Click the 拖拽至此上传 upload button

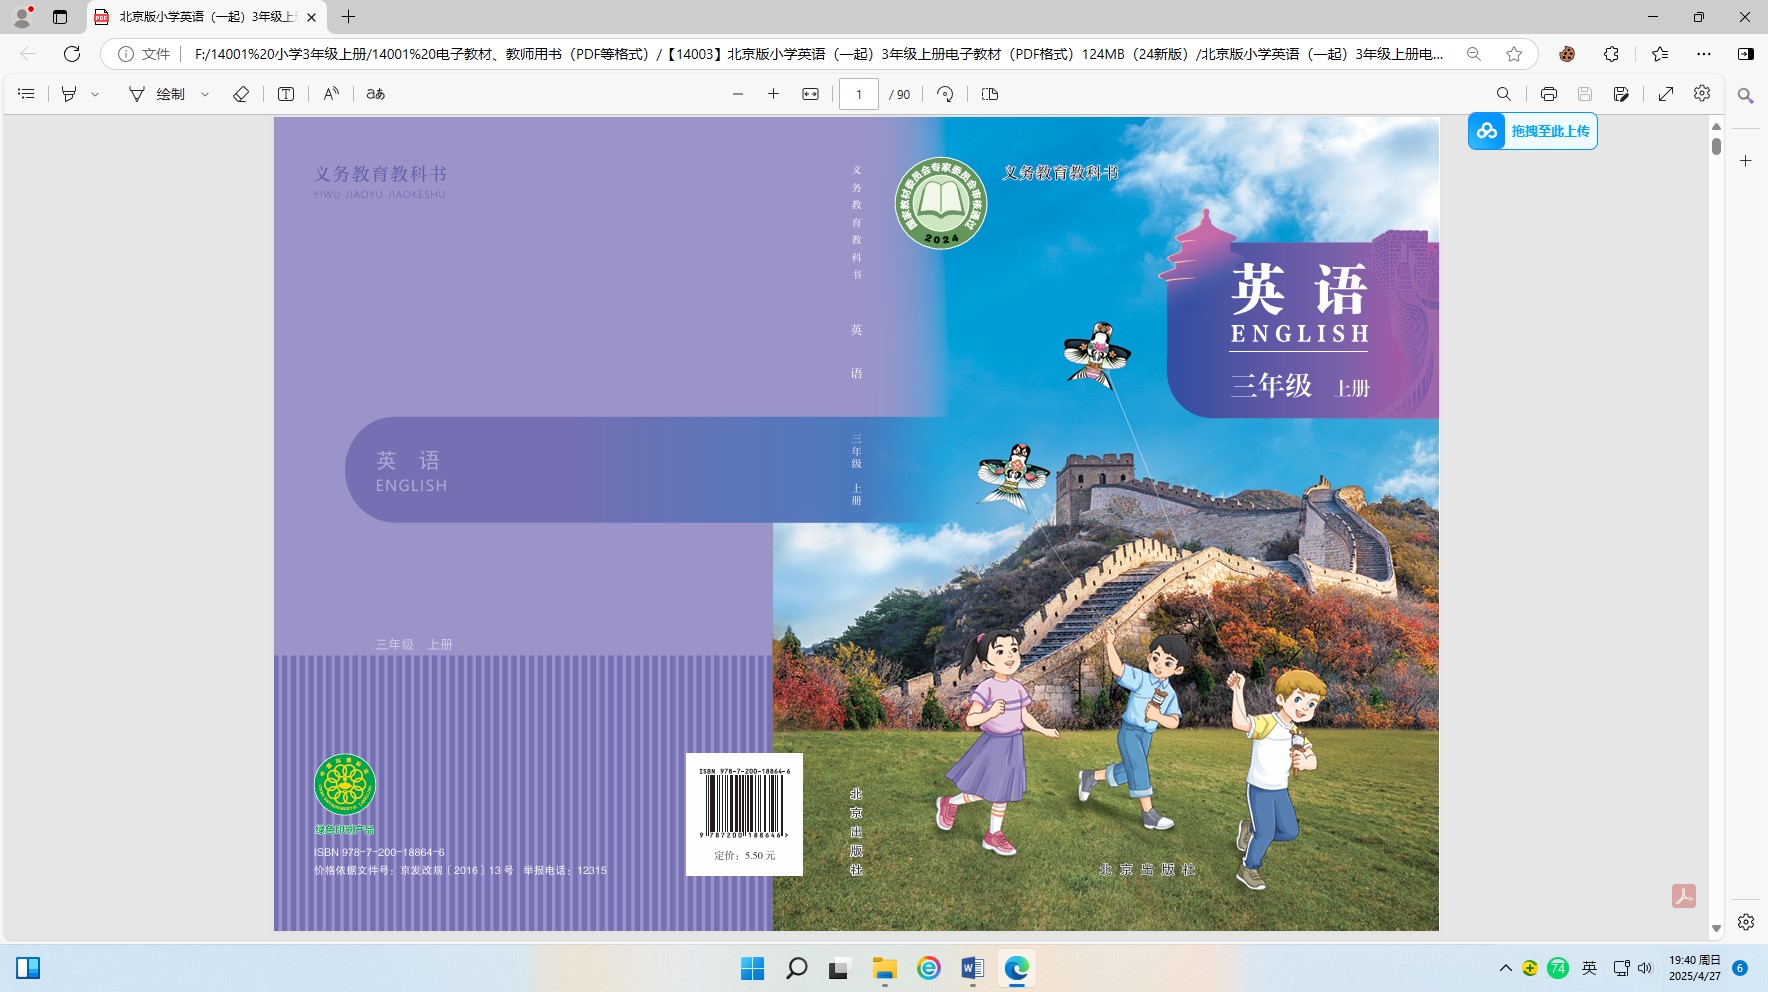point(1532,131)
